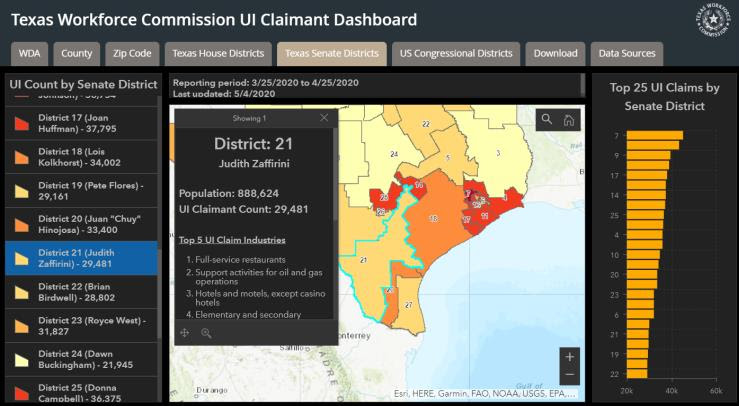Click District 20 orange legend swatch
Image resolution: width=739 pixels, height=406 pixels.
tap(22, 225)
